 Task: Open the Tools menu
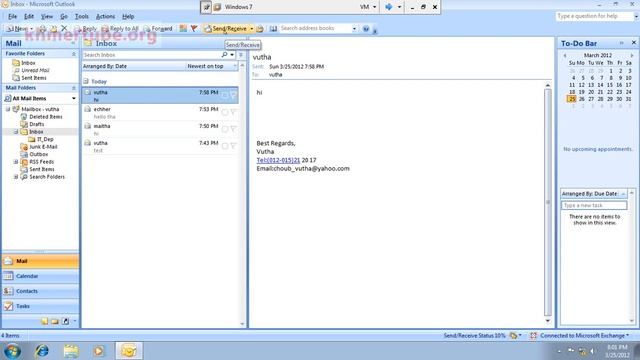[x=82, y=16]
